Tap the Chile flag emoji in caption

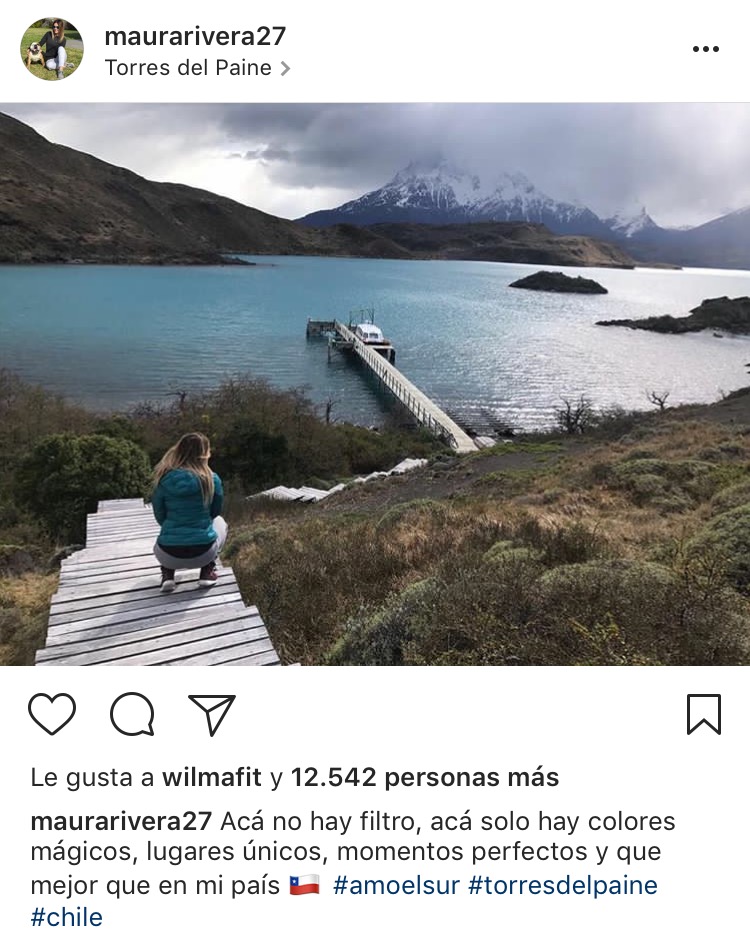[x=305, y=885]
